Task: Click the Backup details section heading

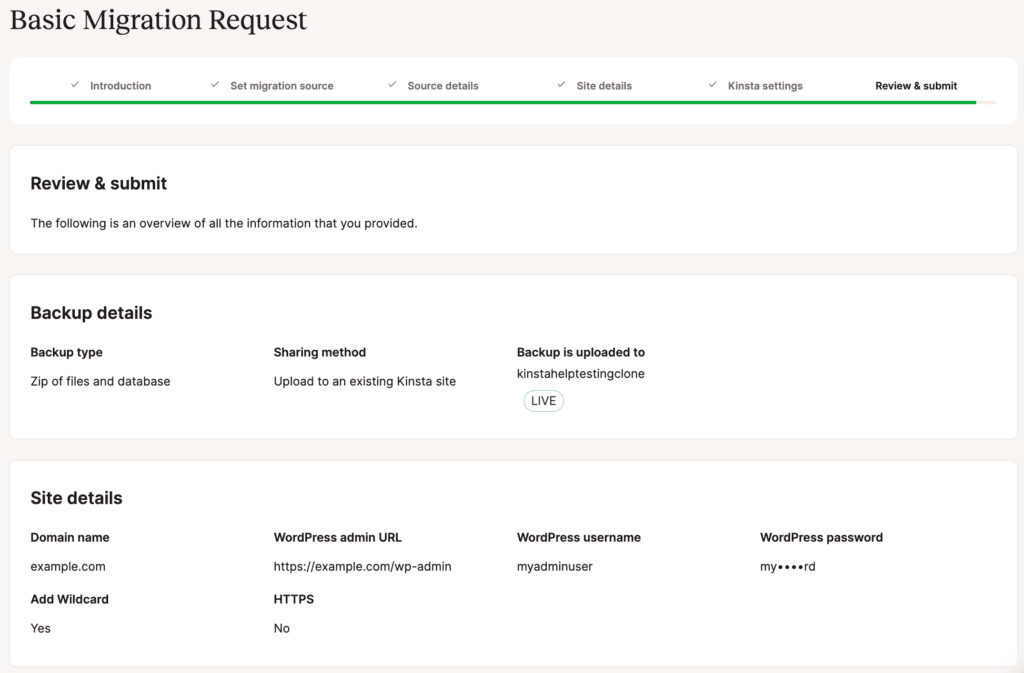Action: pyautogui.click(x=91, y=313)
